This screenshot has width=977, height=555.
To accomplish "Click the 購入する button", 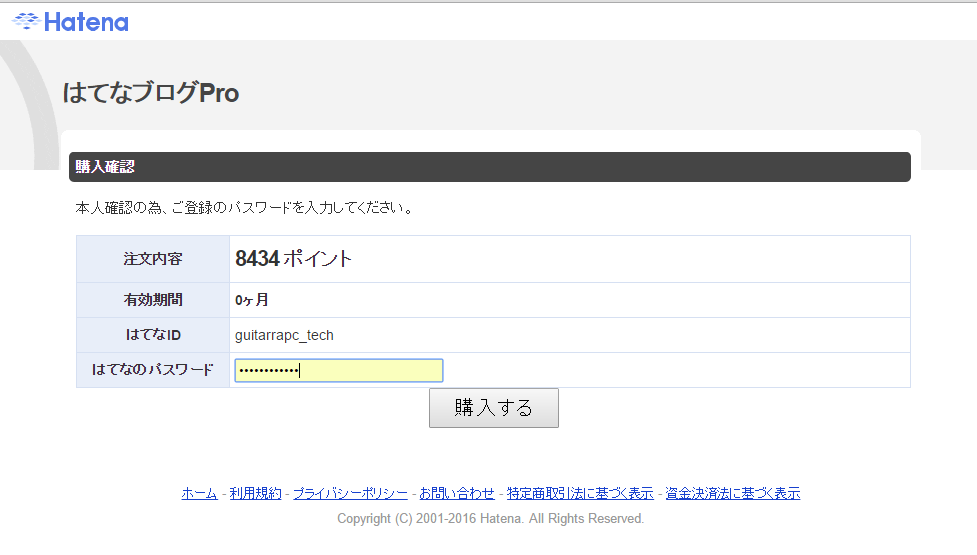I will (x=493, y=408).
